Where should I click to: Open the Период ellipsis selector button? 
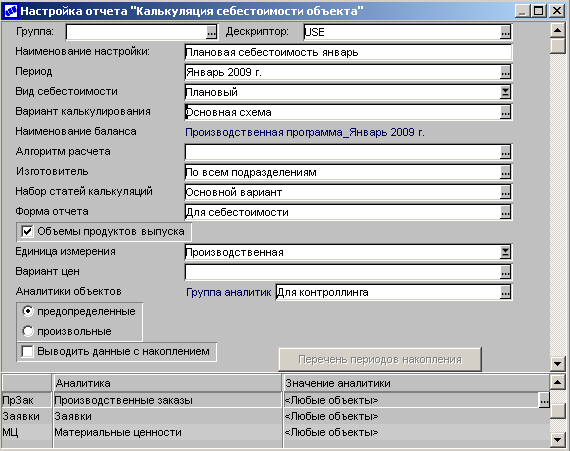[505, 72]
